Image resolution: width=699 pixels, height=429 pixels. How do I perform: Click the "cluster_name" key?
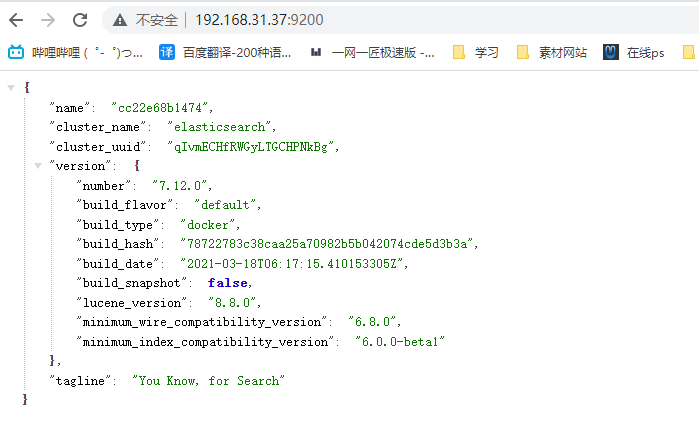point(98,127)
